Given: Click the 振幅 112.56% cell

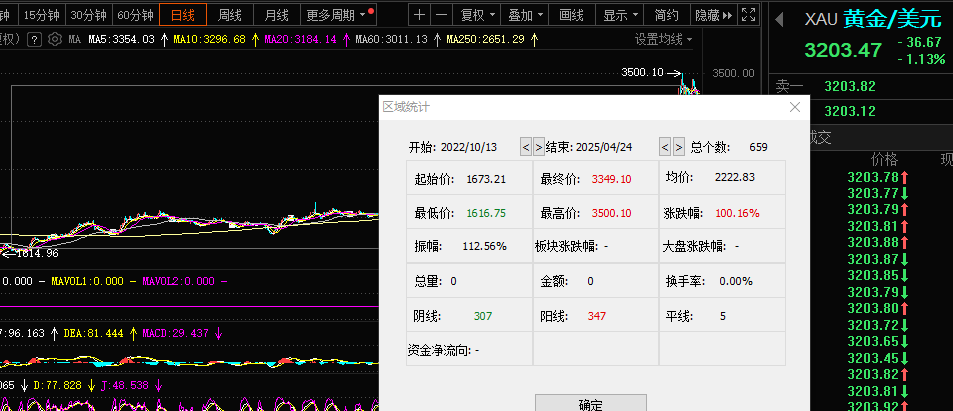Looking at the screenshot, I should tap(469, 246).
